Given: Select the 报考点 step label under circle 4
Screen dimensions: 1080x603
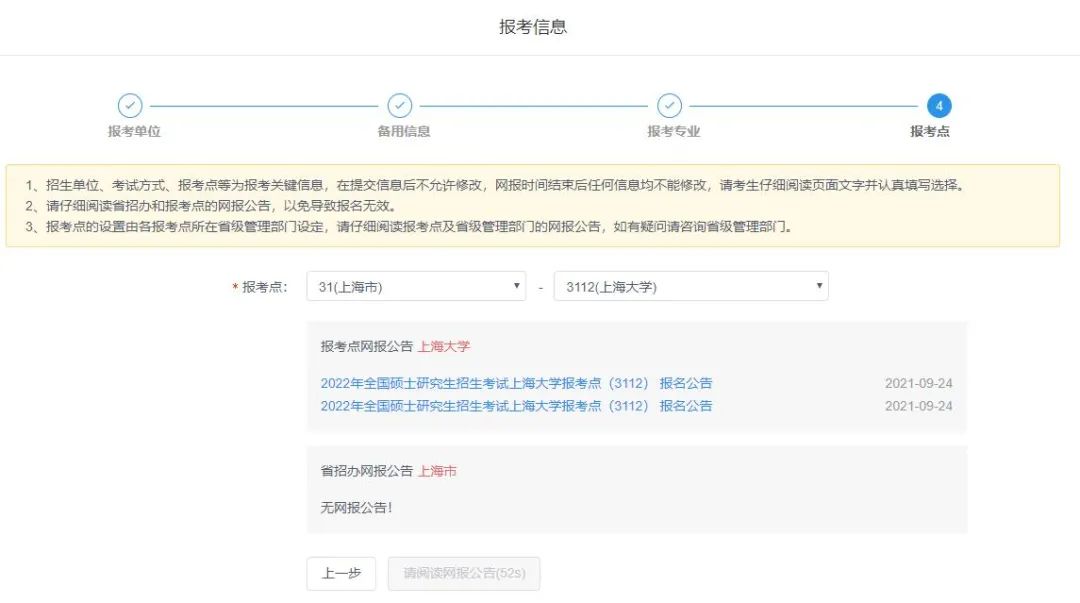Looking at the screenshot, I should tap(929, 132).
